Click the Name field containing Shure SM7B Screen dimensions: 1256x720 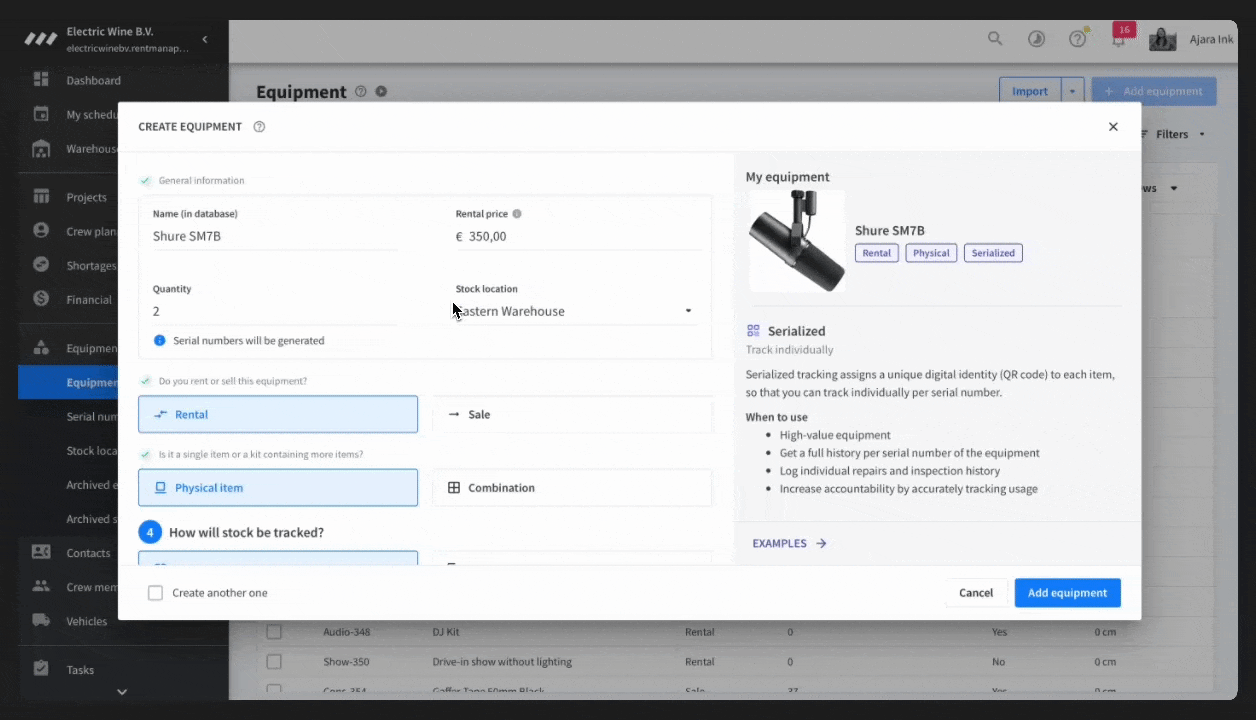point(275,236)
